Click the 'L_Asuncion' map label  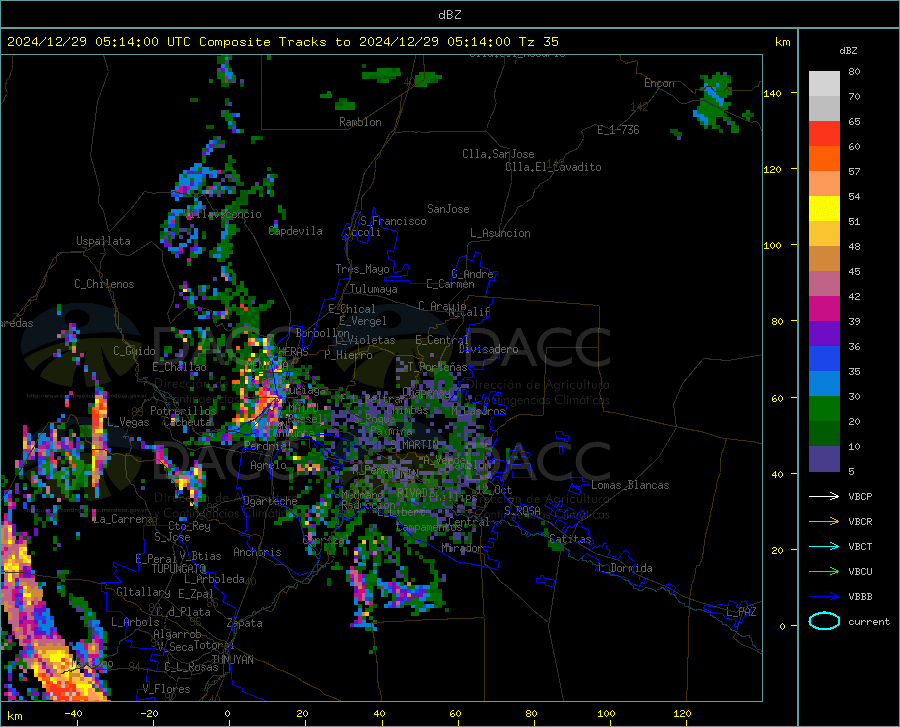[500, 233]
